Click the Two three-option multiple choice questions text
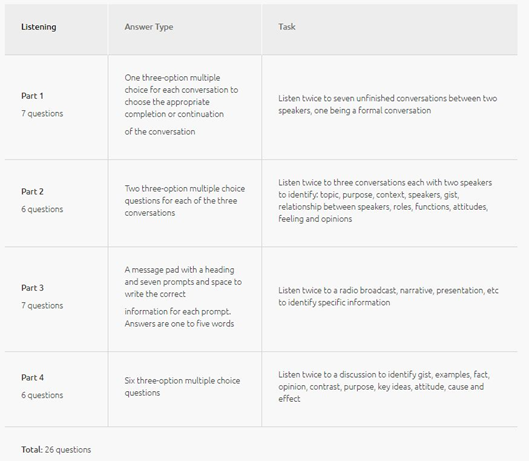The height and width of the screenshot is (461, 529). pyautogui.click(x=185, y=201)
